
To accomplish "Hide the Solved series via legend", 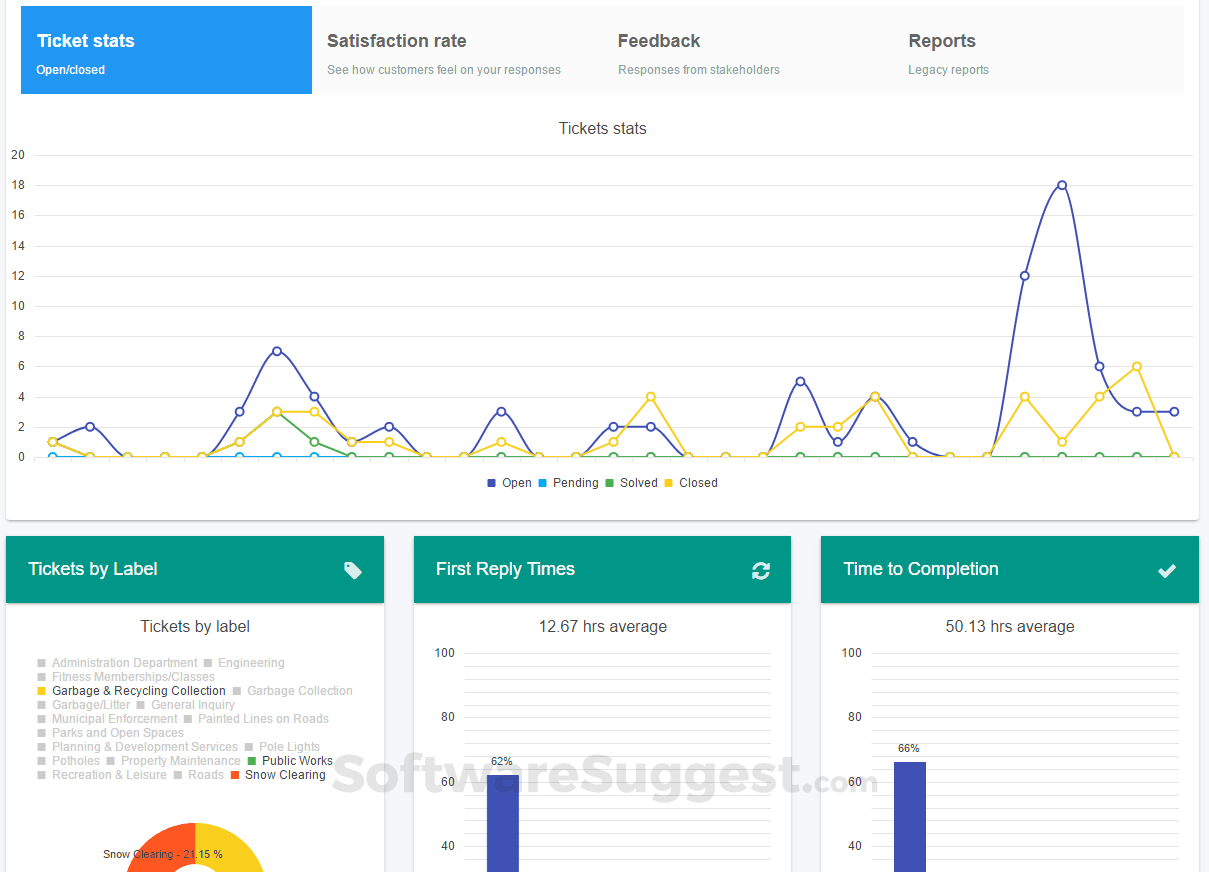I will 631,483.
